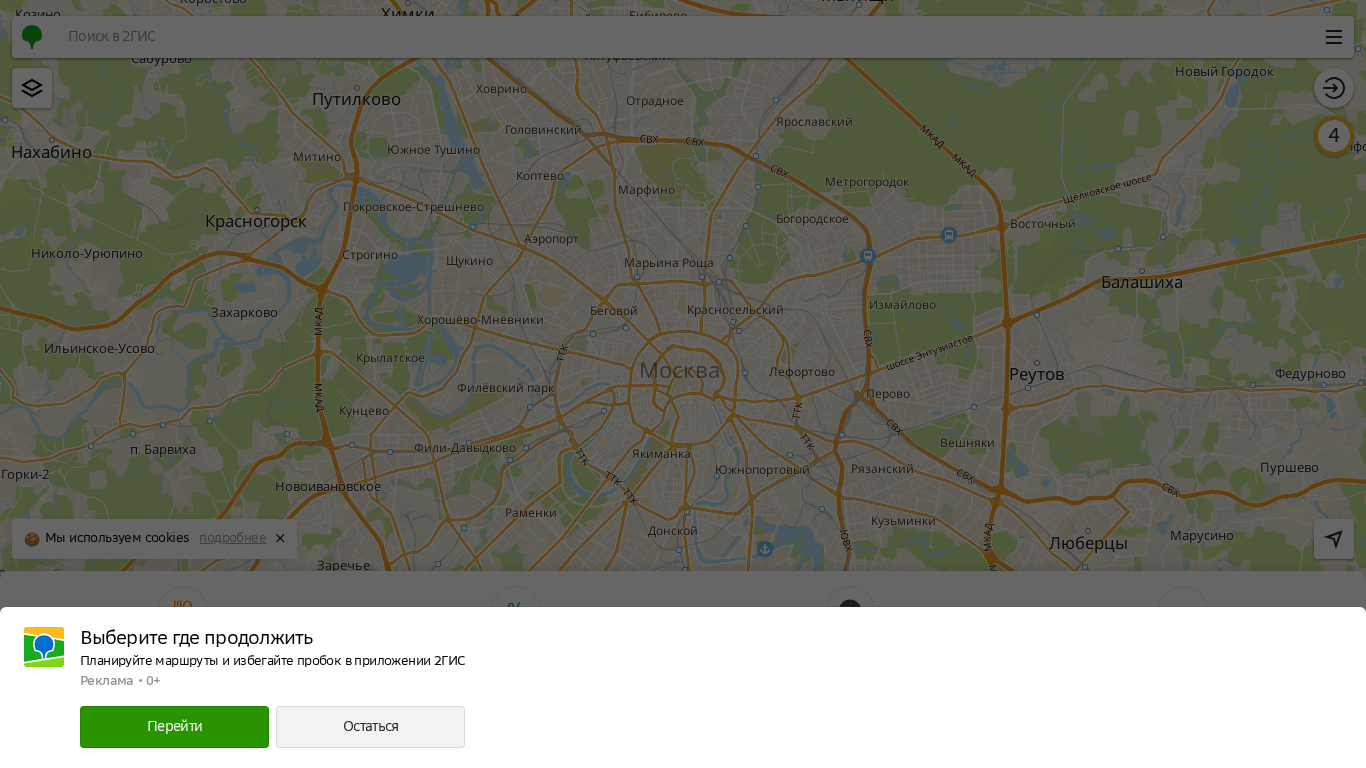Click the 'Реклама • 0+' label
Screen dimensions: 1366x768
click(120, 681)
